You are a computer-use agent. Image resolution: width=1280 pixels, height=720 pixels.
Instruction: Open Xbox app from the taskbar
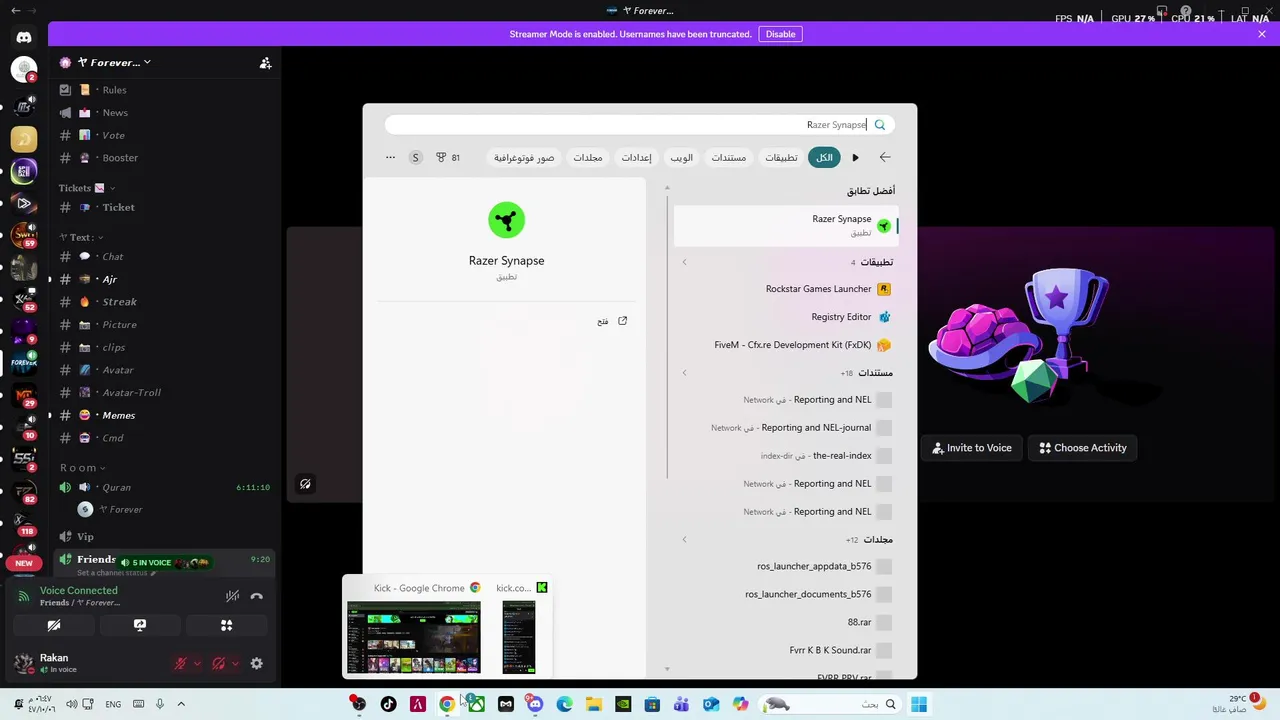tap(477, 704)
